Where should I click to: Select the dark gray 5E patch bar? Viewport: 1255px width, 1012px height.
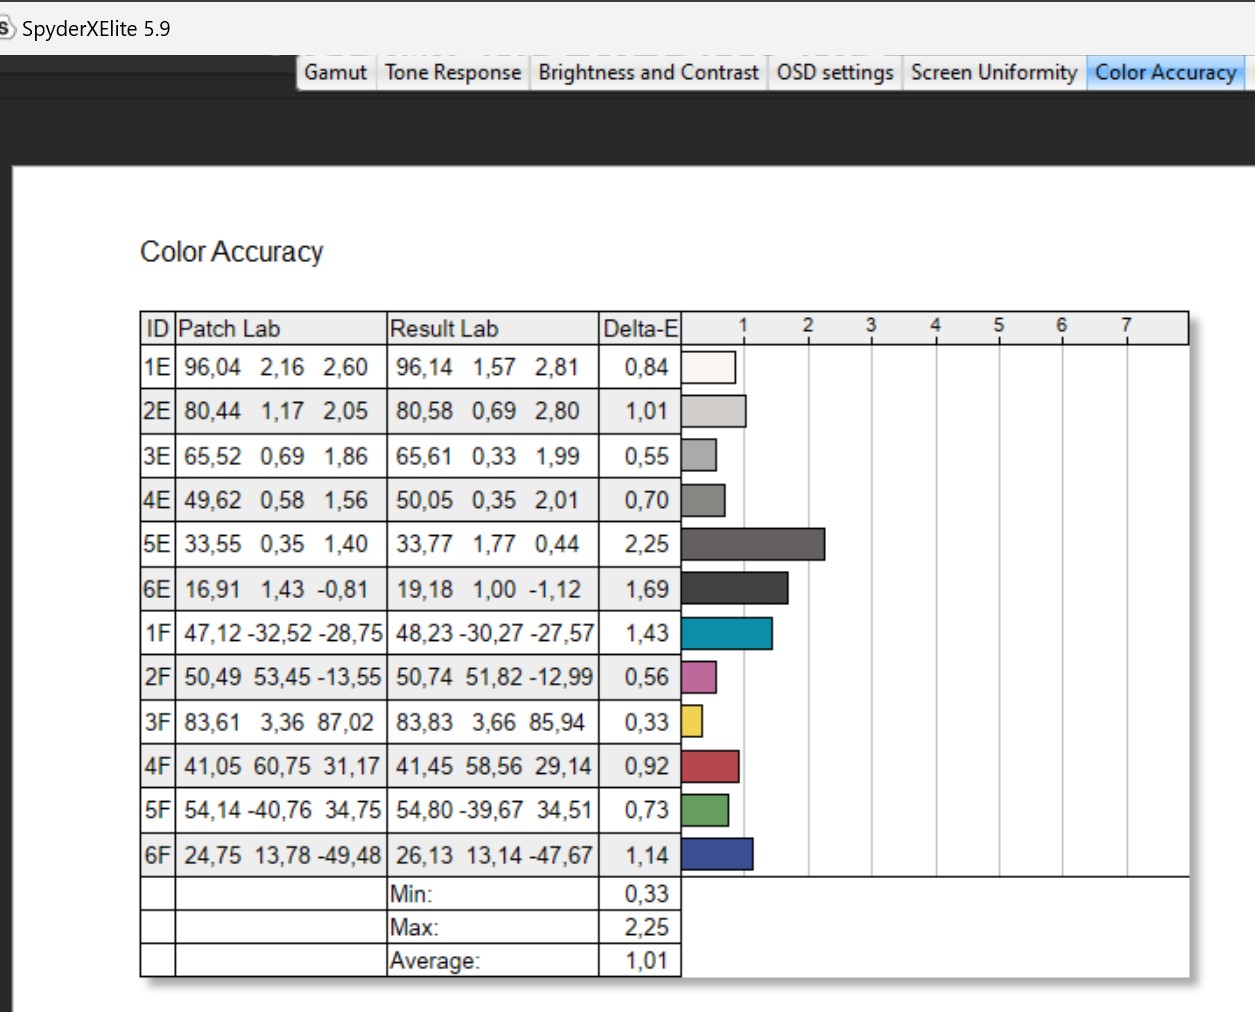753,544
